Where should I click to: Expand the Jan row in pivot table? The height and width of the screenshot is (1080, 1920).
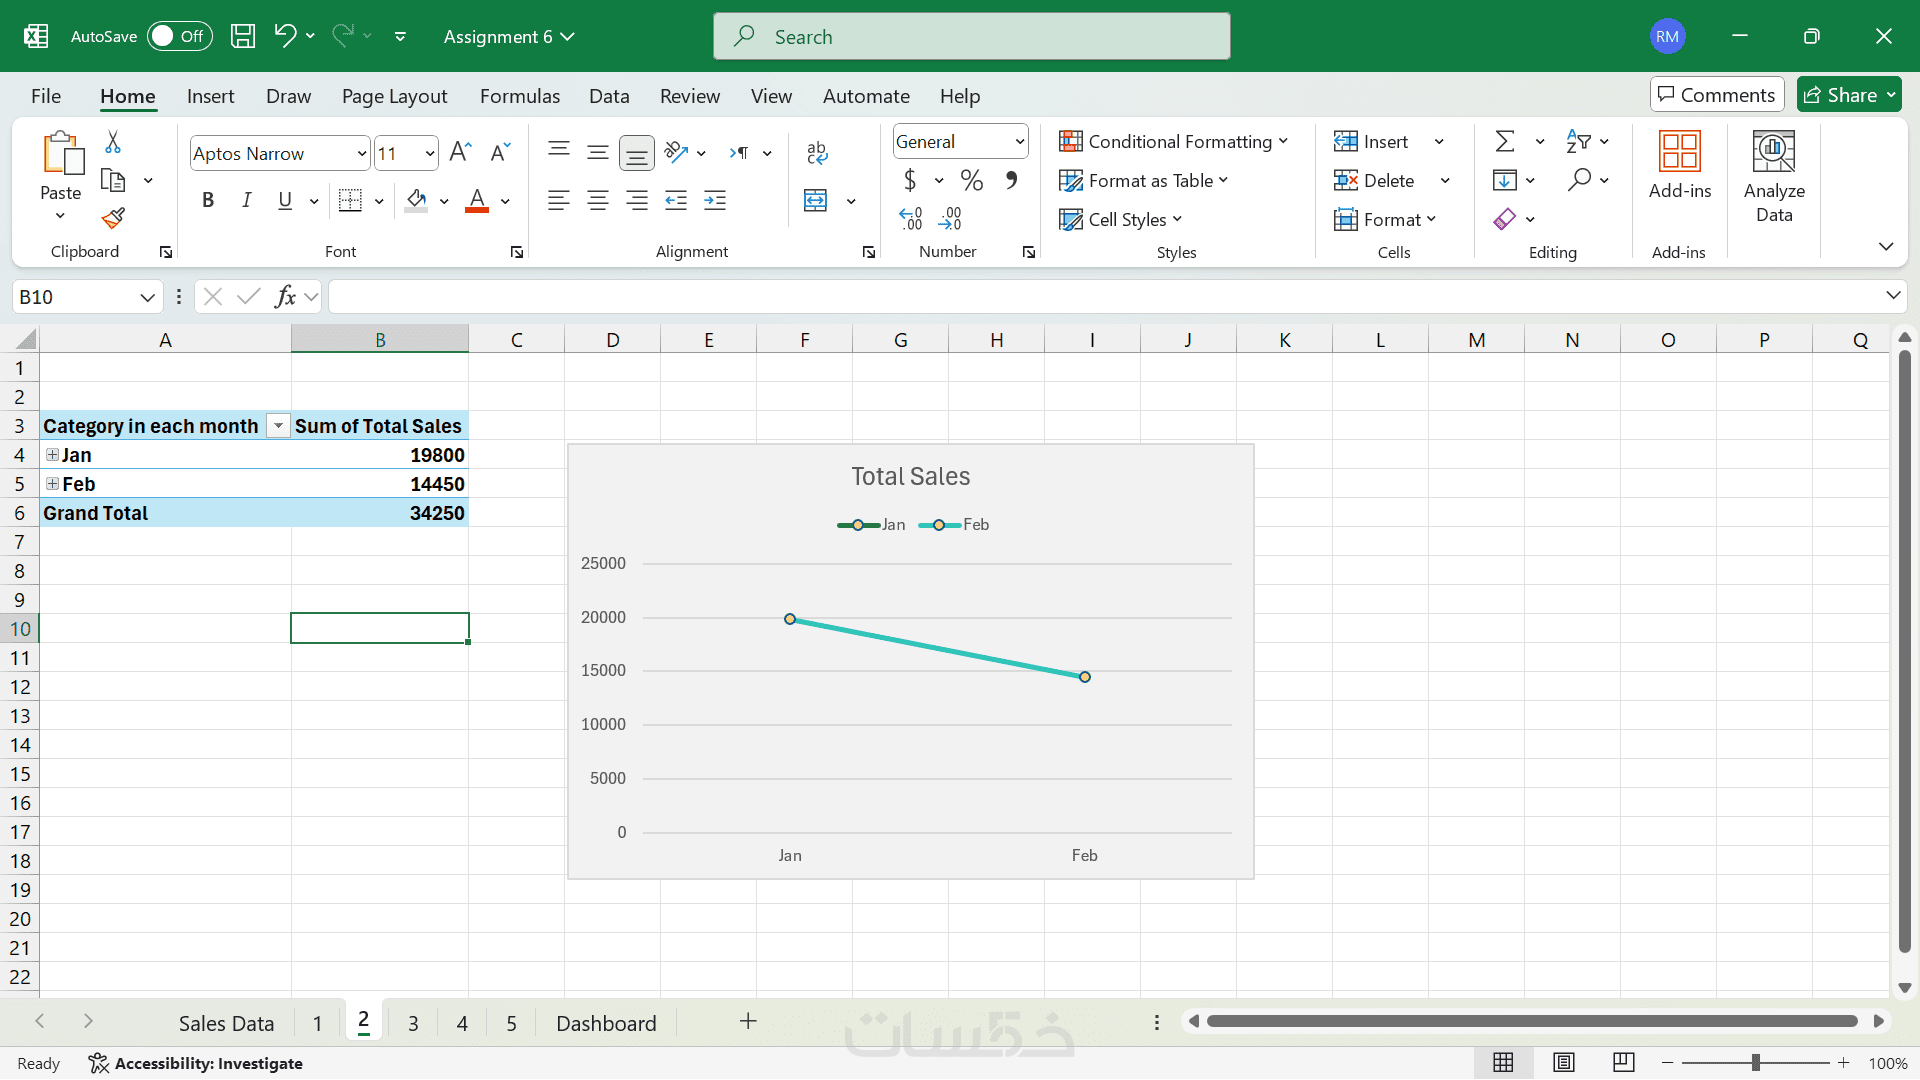click(x=52, y=455)
